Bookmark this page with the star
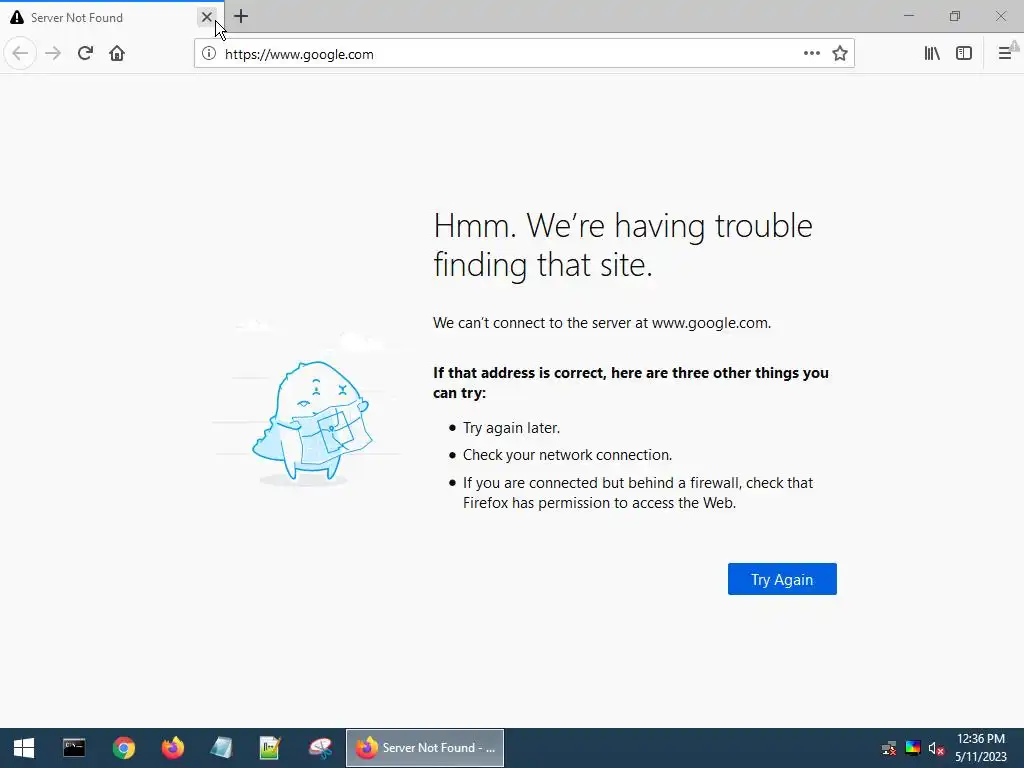The image size is (1024, 768). [840, 54]
